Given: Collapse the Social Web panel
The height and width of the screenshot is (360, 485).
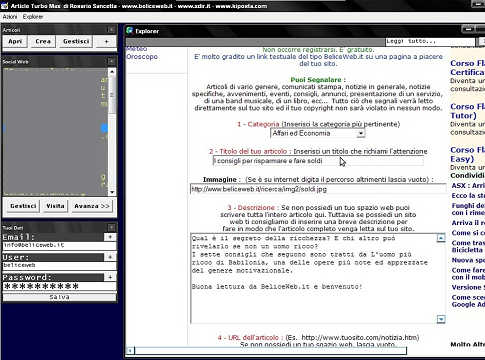Looking at the screenshot, I should 111,61.
